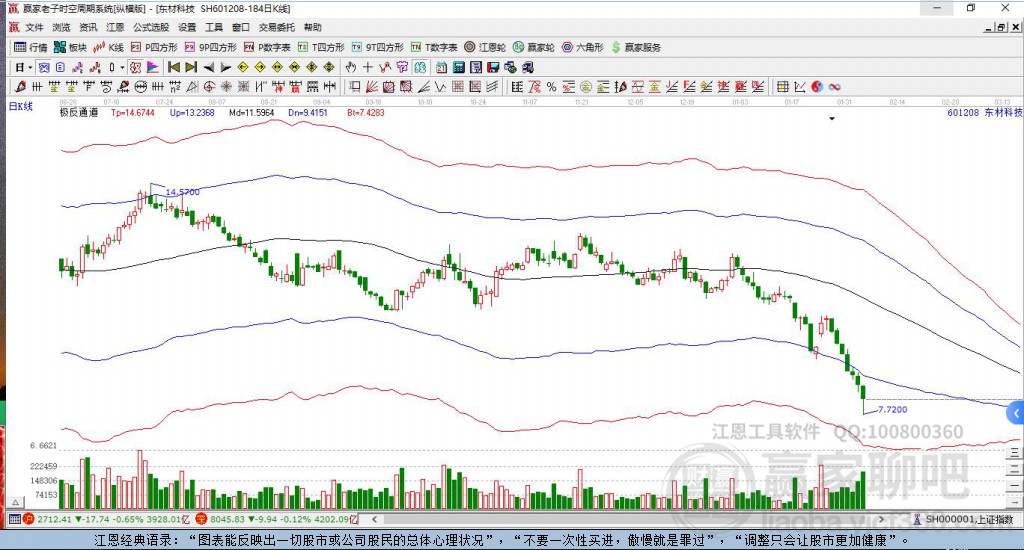The width and height of the screenshot is (1024, 550).
Task: Click the SH000001 上证指数 status entry
Action: (963, 519)
